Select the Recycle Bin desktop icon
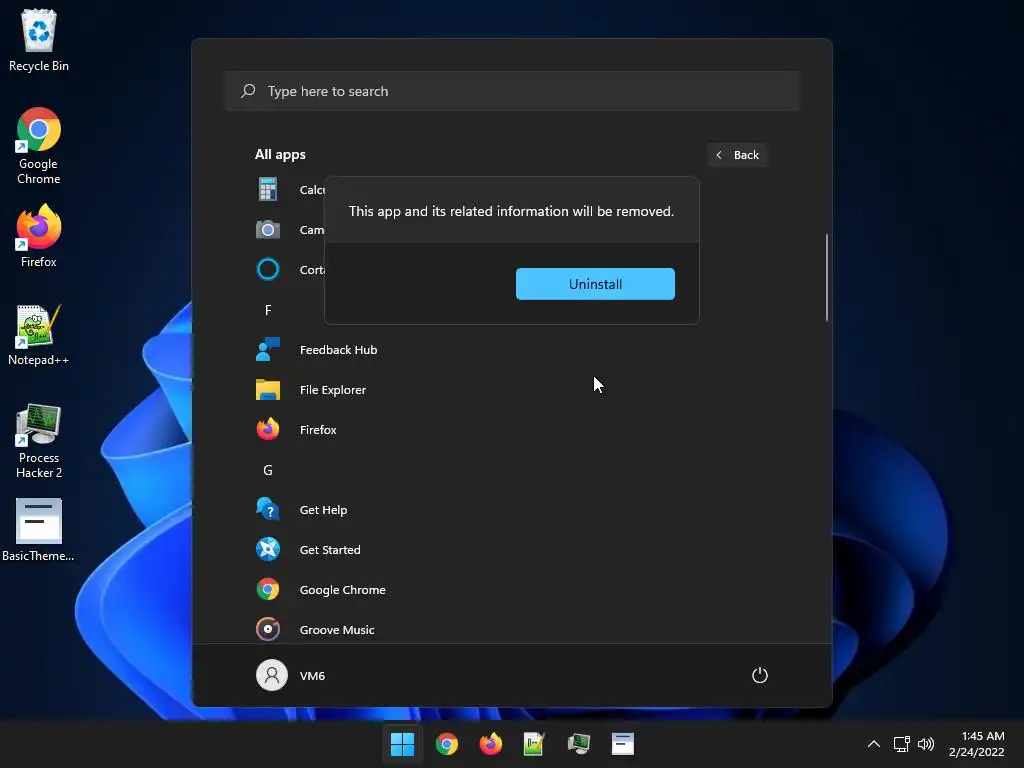1024x768 pixels. click(x=39, y=40)
